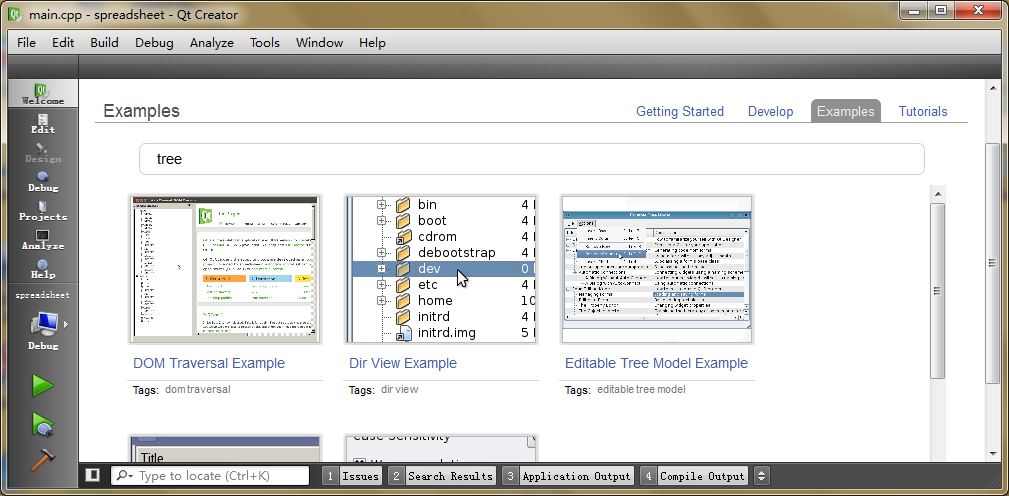This screenshot has width=1009, height=496.
Task: Open Help mode in the sidebar
Action: (43, 268)
